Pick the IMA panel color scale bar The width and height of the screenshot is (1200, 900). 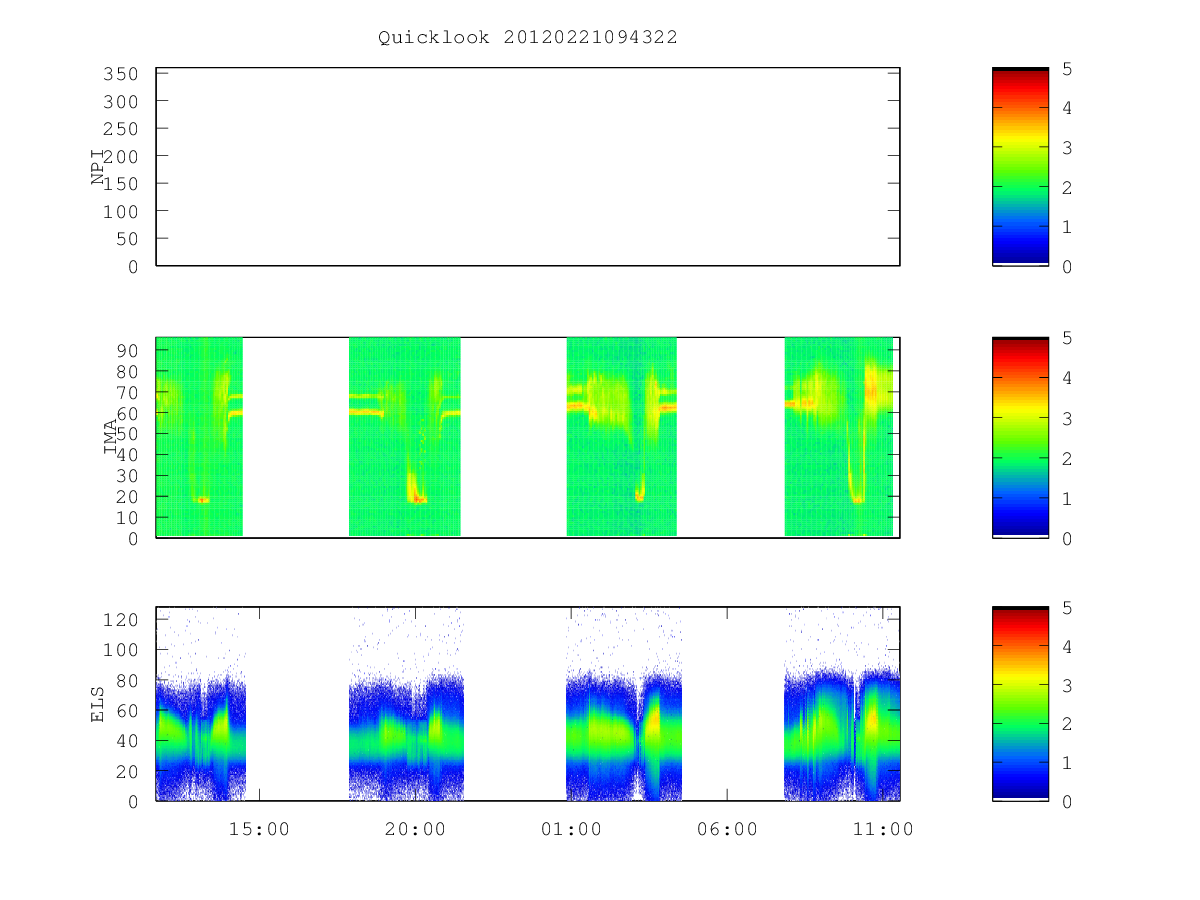pos(1020,437)
